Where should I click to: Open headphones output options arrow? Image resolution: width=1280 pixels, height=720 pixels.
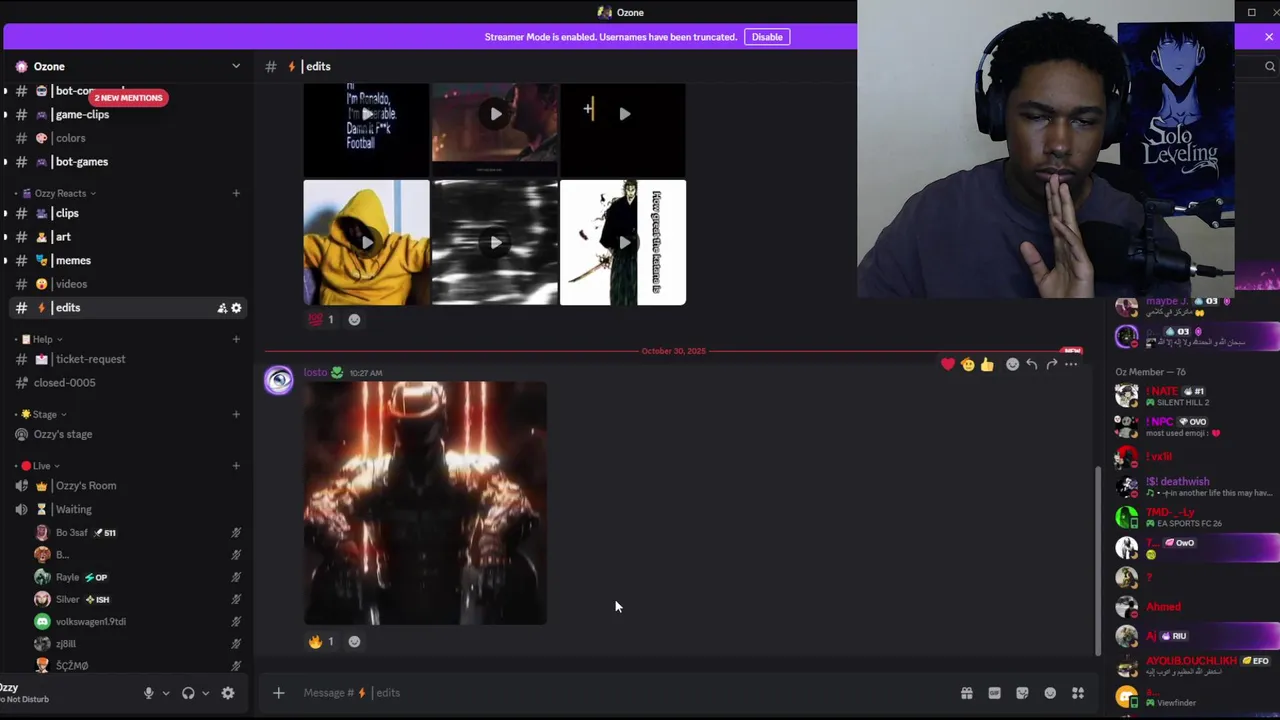click(x=206, y=693)
